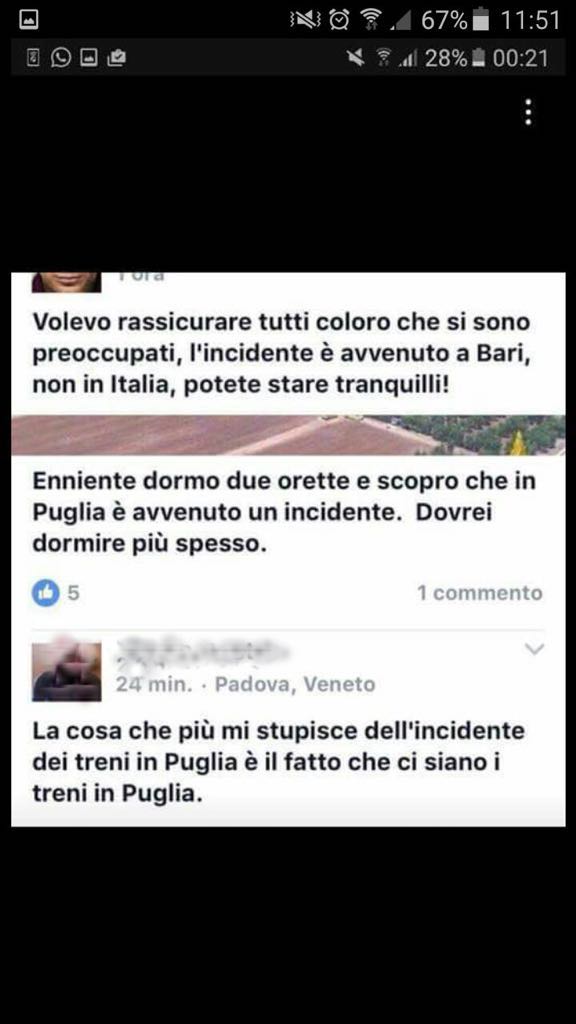Tap the alarm clock status icon
576x1024 pixels.
[339, 19]
